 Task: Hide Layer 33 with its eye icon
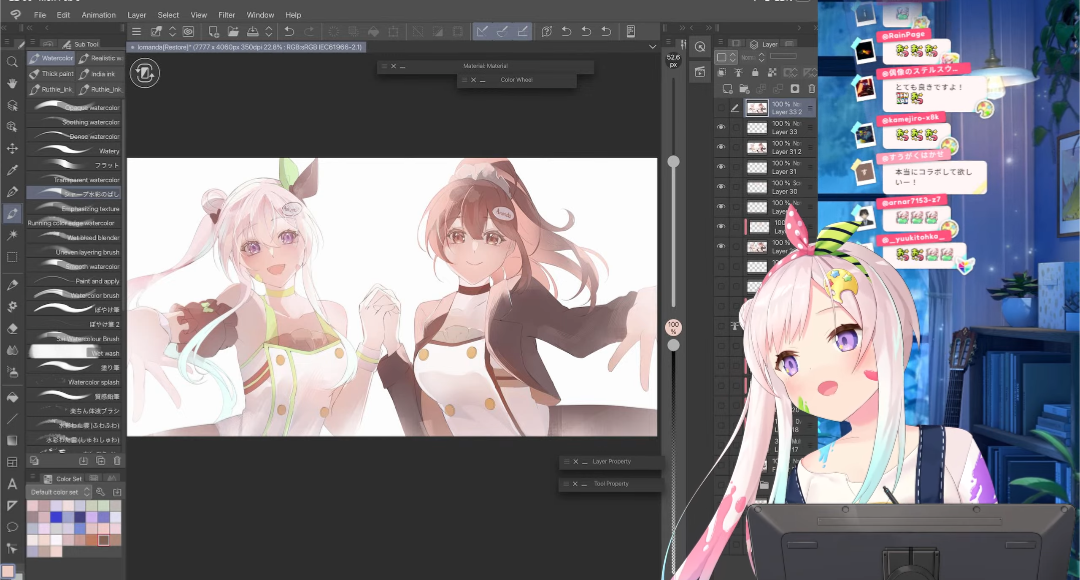tap(720, 127)
